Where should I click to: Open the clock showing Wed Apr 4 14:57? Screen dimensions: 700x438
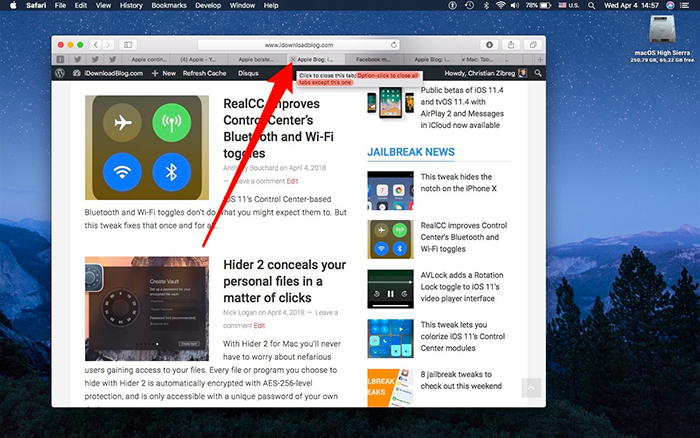(631, 5)
